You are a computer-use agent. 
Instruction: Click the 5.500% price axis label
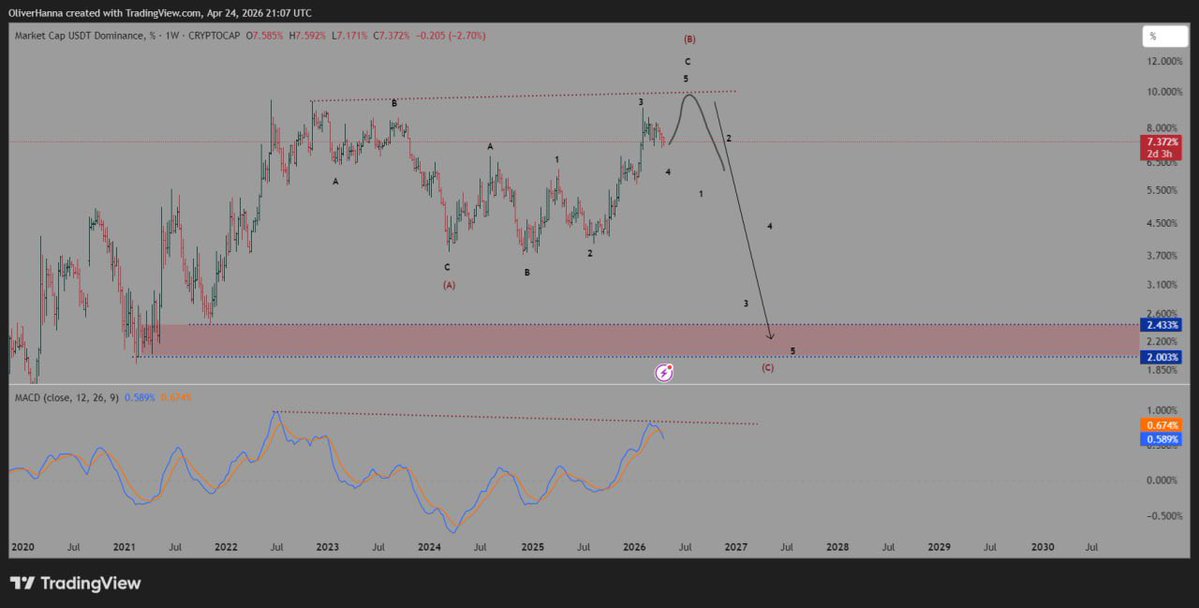click(x=1162, y=190)
